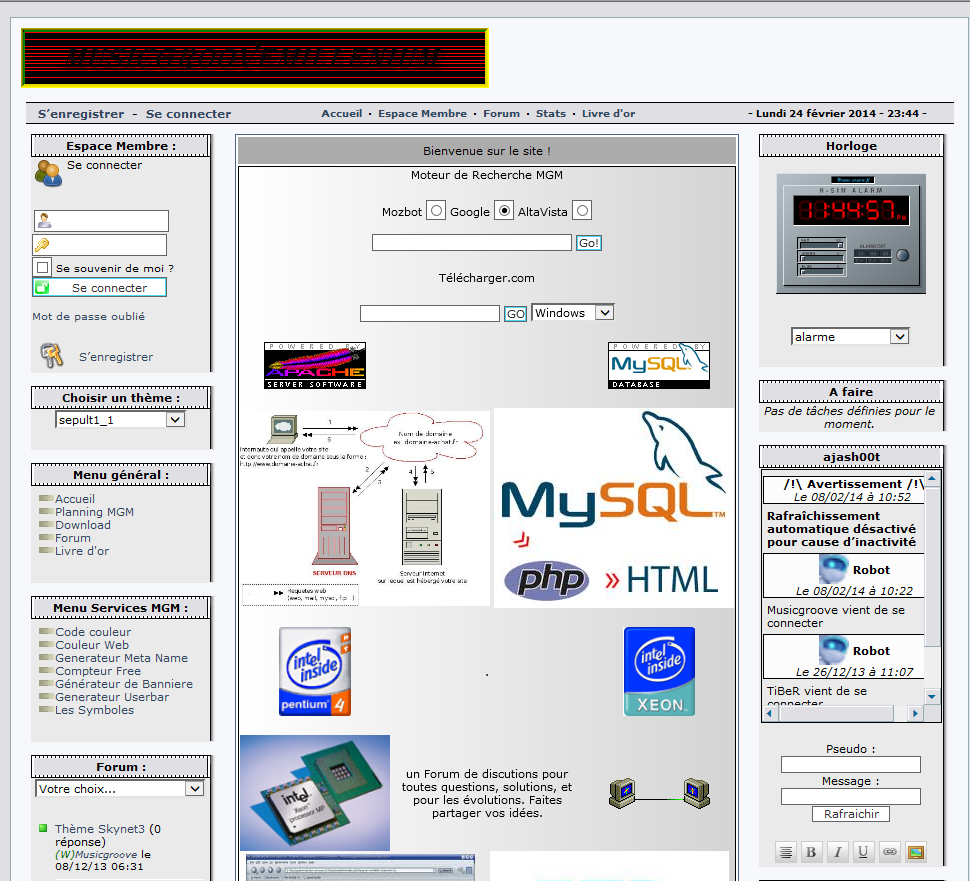The height and width of the screenshot is (881, 970).
Task: Click the Powered by Apache badge
Action: tap(315, 366)
